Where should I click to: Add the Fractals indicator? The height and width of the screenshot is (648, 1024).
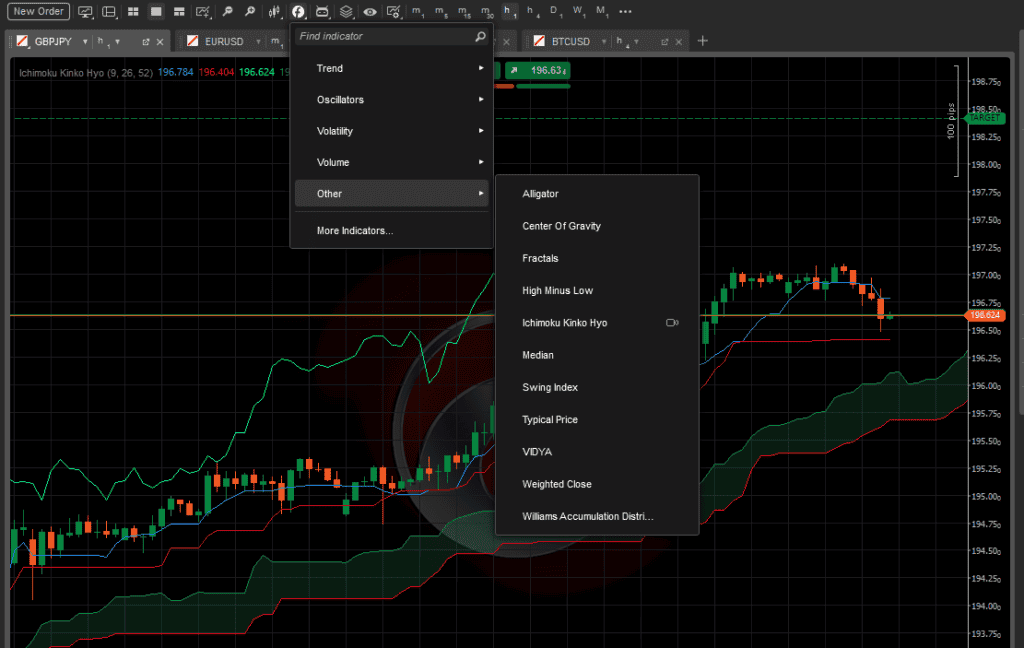coord(597,258)
